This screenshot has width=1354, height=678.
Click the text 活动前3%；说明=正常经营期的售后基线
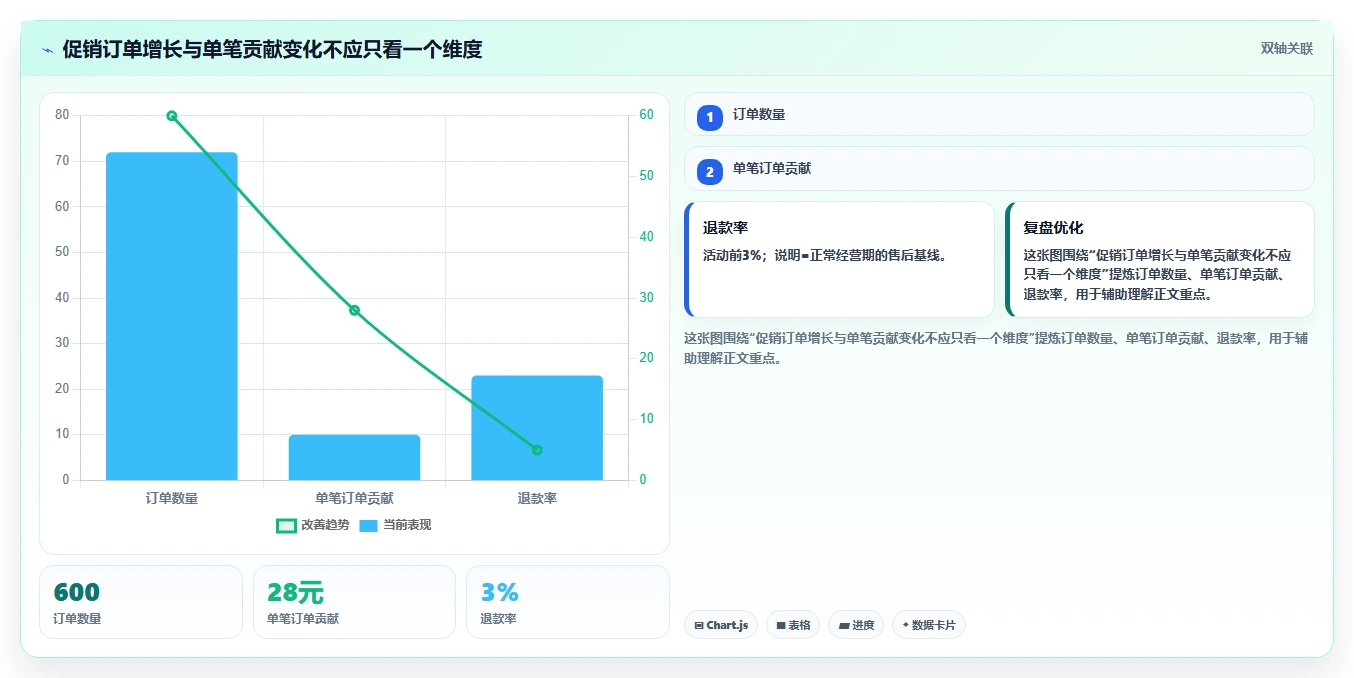[825, 255]
